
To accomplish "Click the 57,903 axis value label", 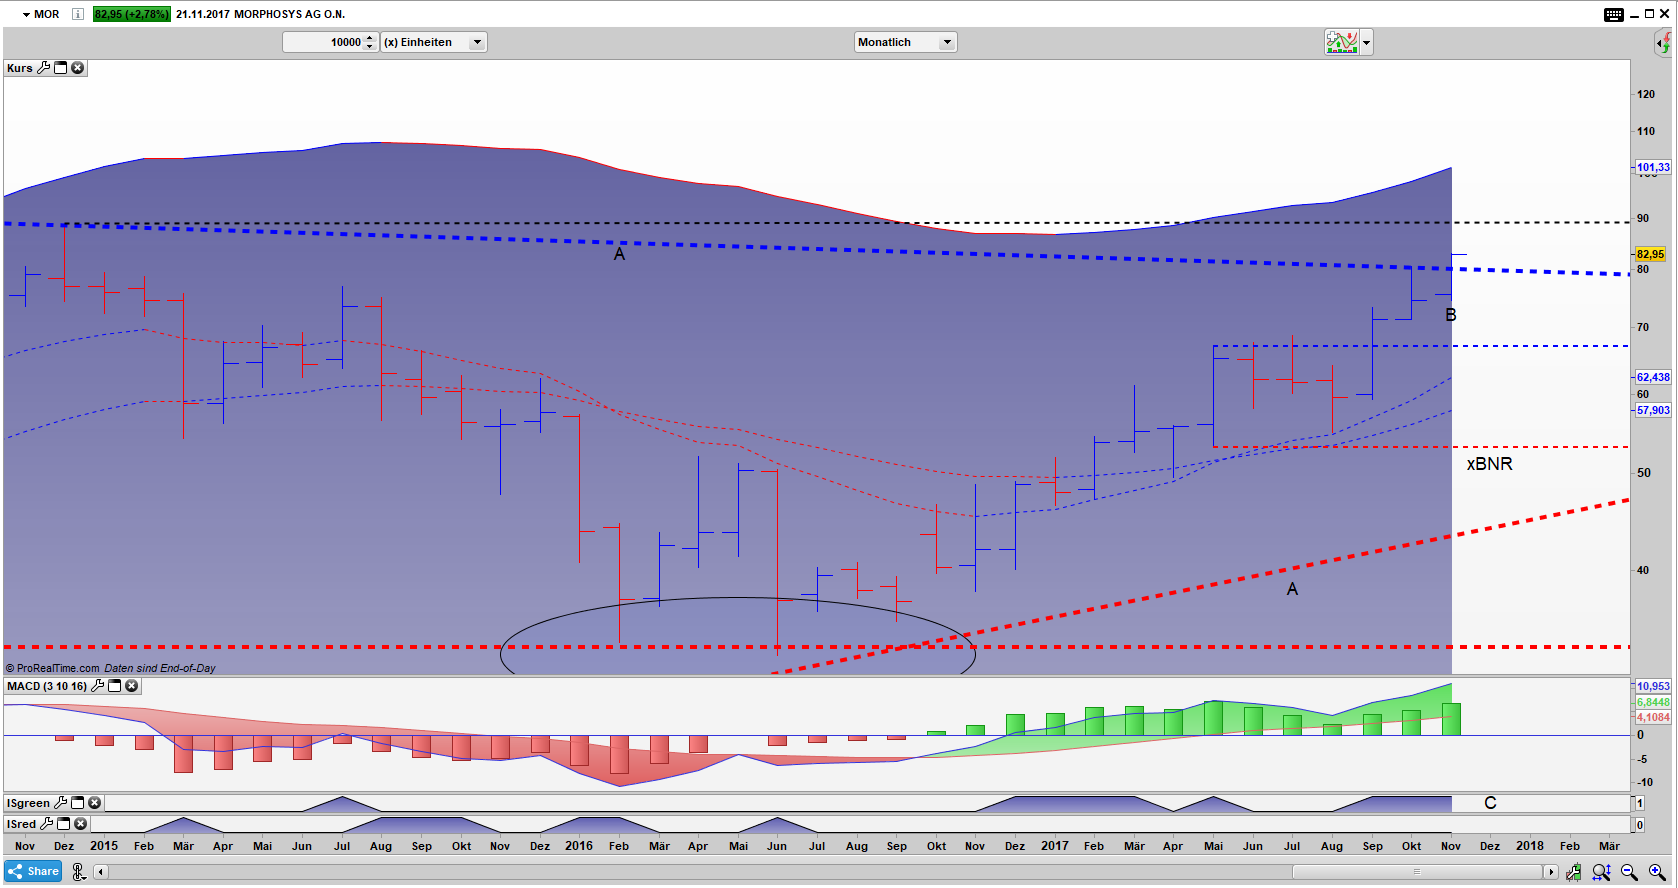I will (1653, 410).
